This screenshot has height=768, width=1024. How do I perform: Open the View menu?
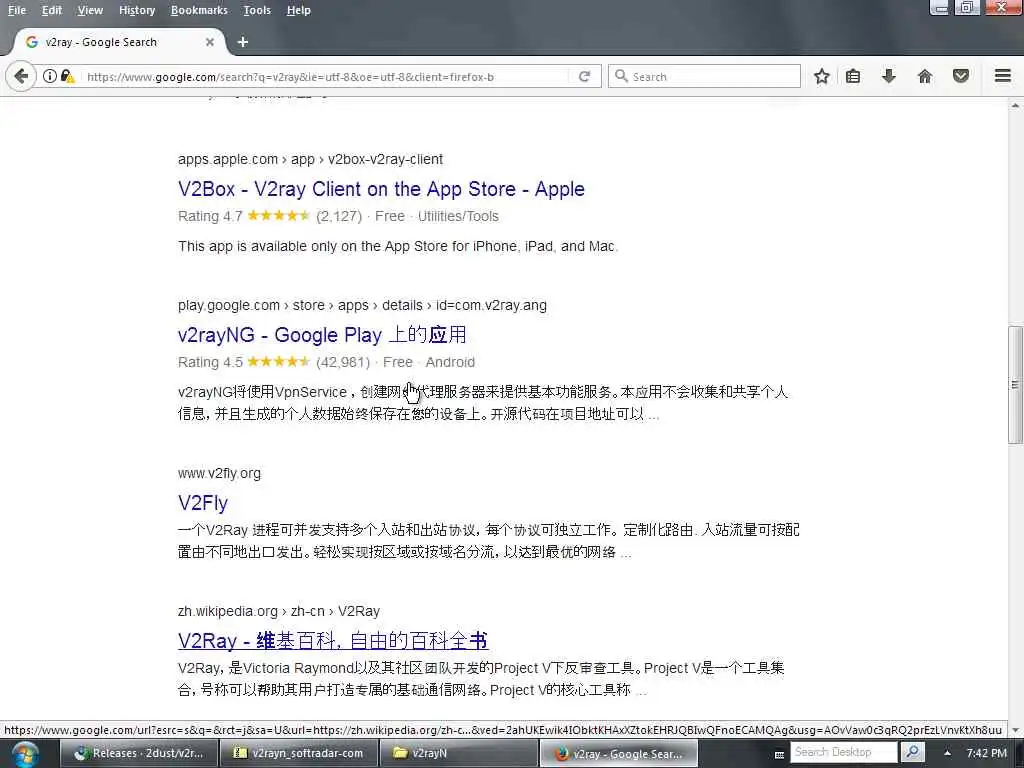90,10
